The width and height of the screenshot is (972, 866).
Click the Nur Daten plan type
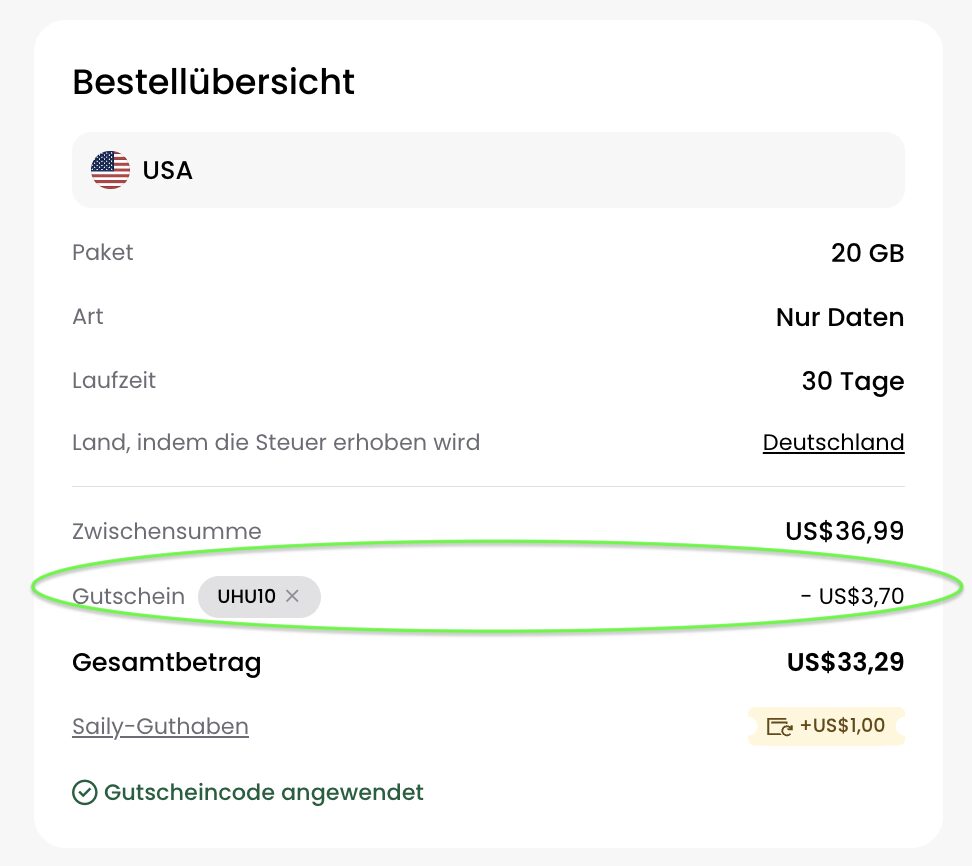(x=840, y=317)
